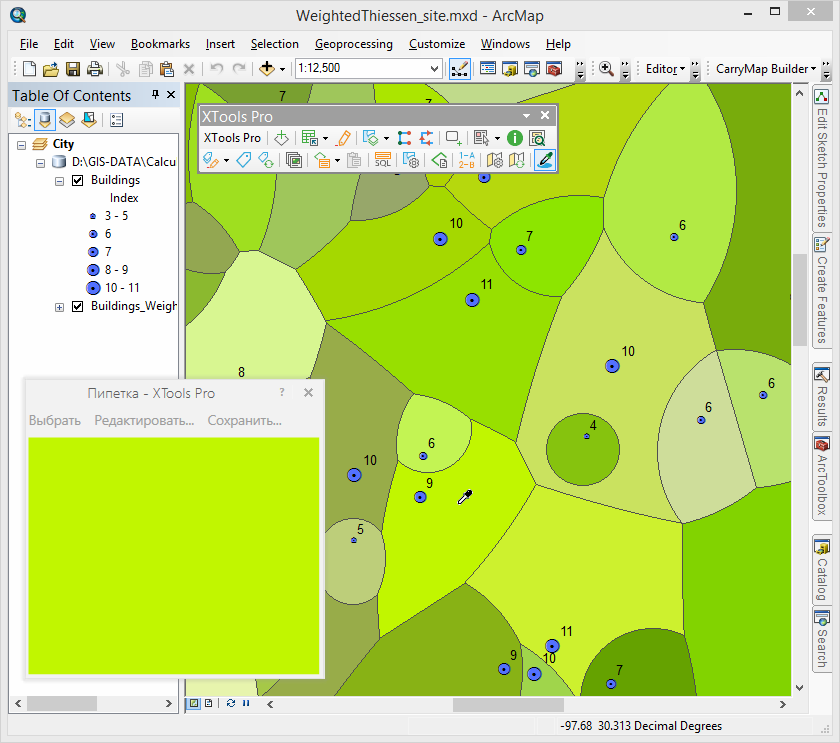Toggle visibility of Buildings layer
840x743 pixels.
[78, 181]
